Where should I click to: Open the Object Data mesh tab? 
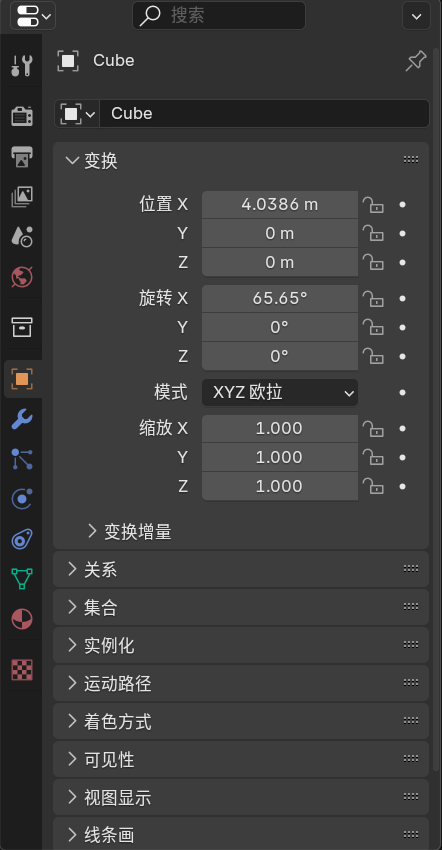pyautogui.click(x=22, y=578)
